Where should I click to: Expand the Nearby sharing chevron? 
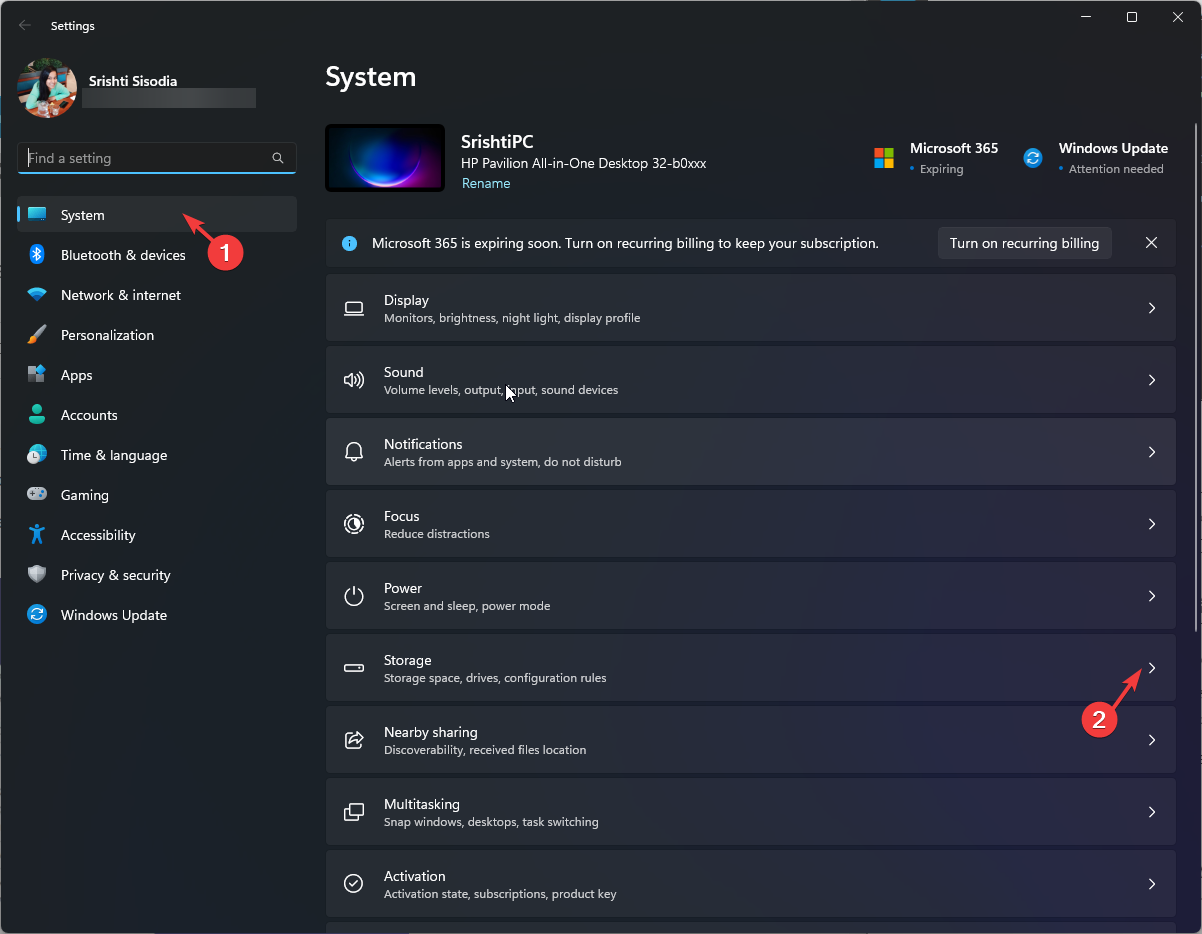coord(1151,740)
